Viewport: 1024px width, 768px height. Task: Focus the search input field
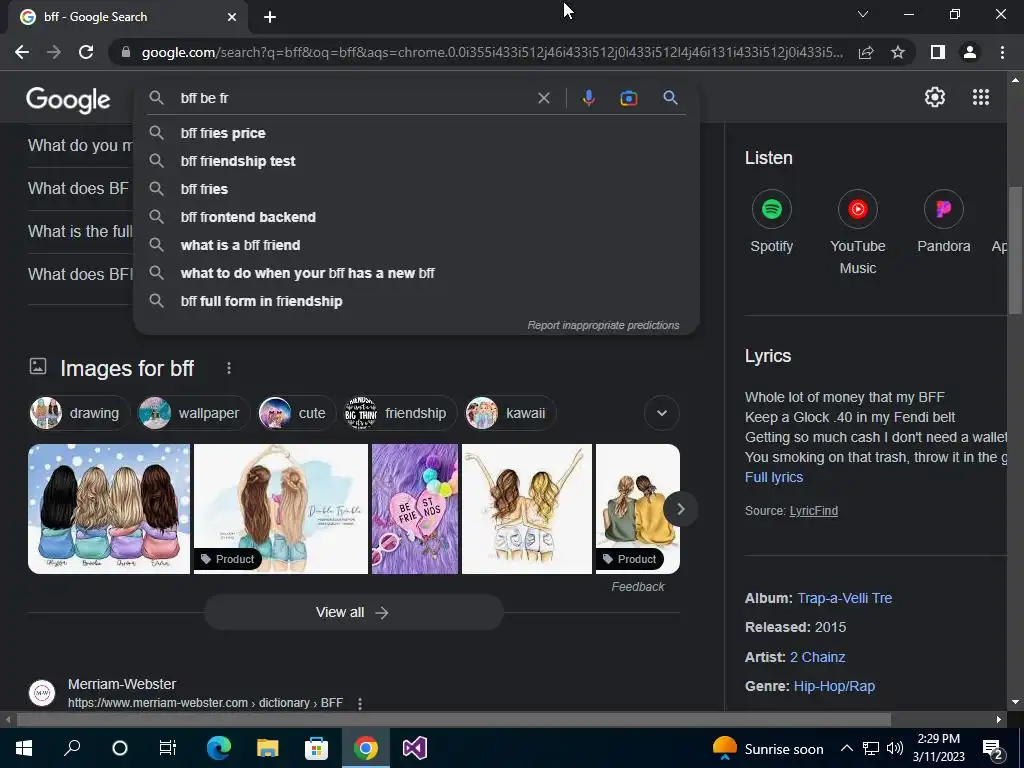click(353, 98)
